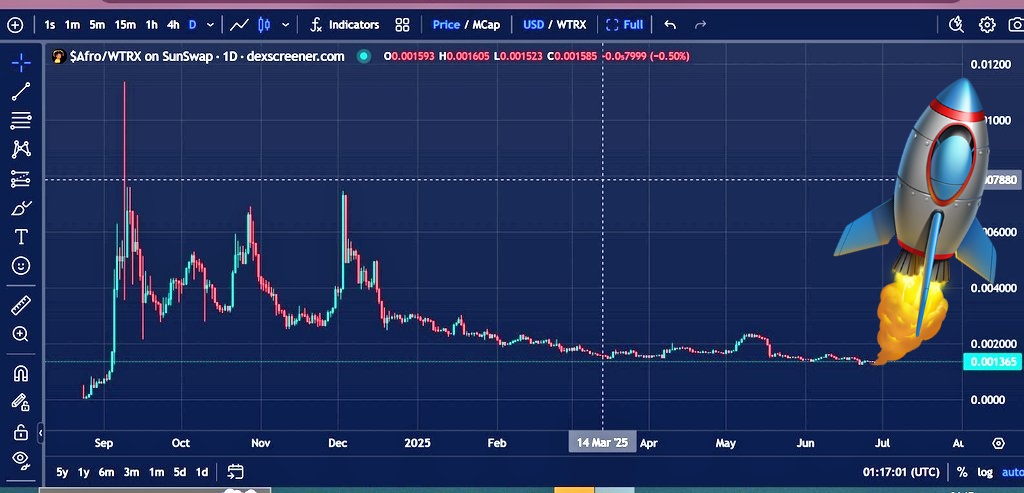1024x493 pixels.
Task: Set denomination to WTRX
Action: (x=571, y=25)
